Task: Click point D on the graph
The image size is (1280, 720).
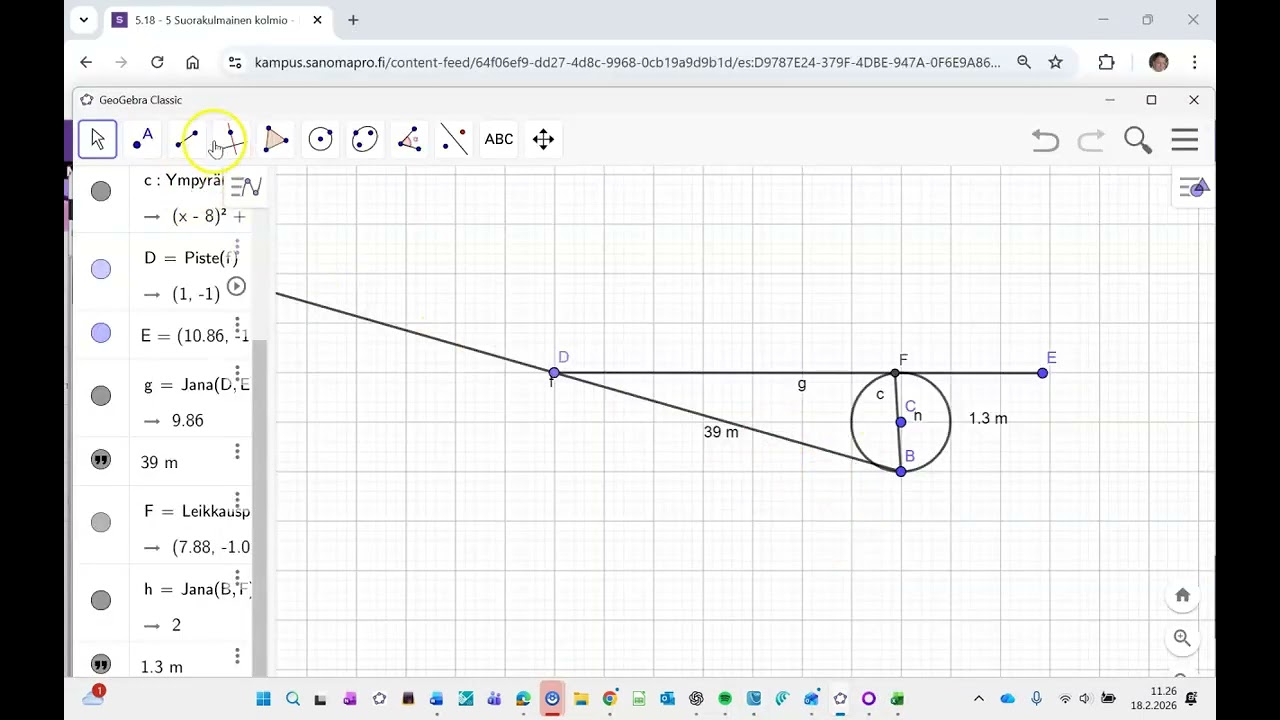Action: [x=554, y=373]
